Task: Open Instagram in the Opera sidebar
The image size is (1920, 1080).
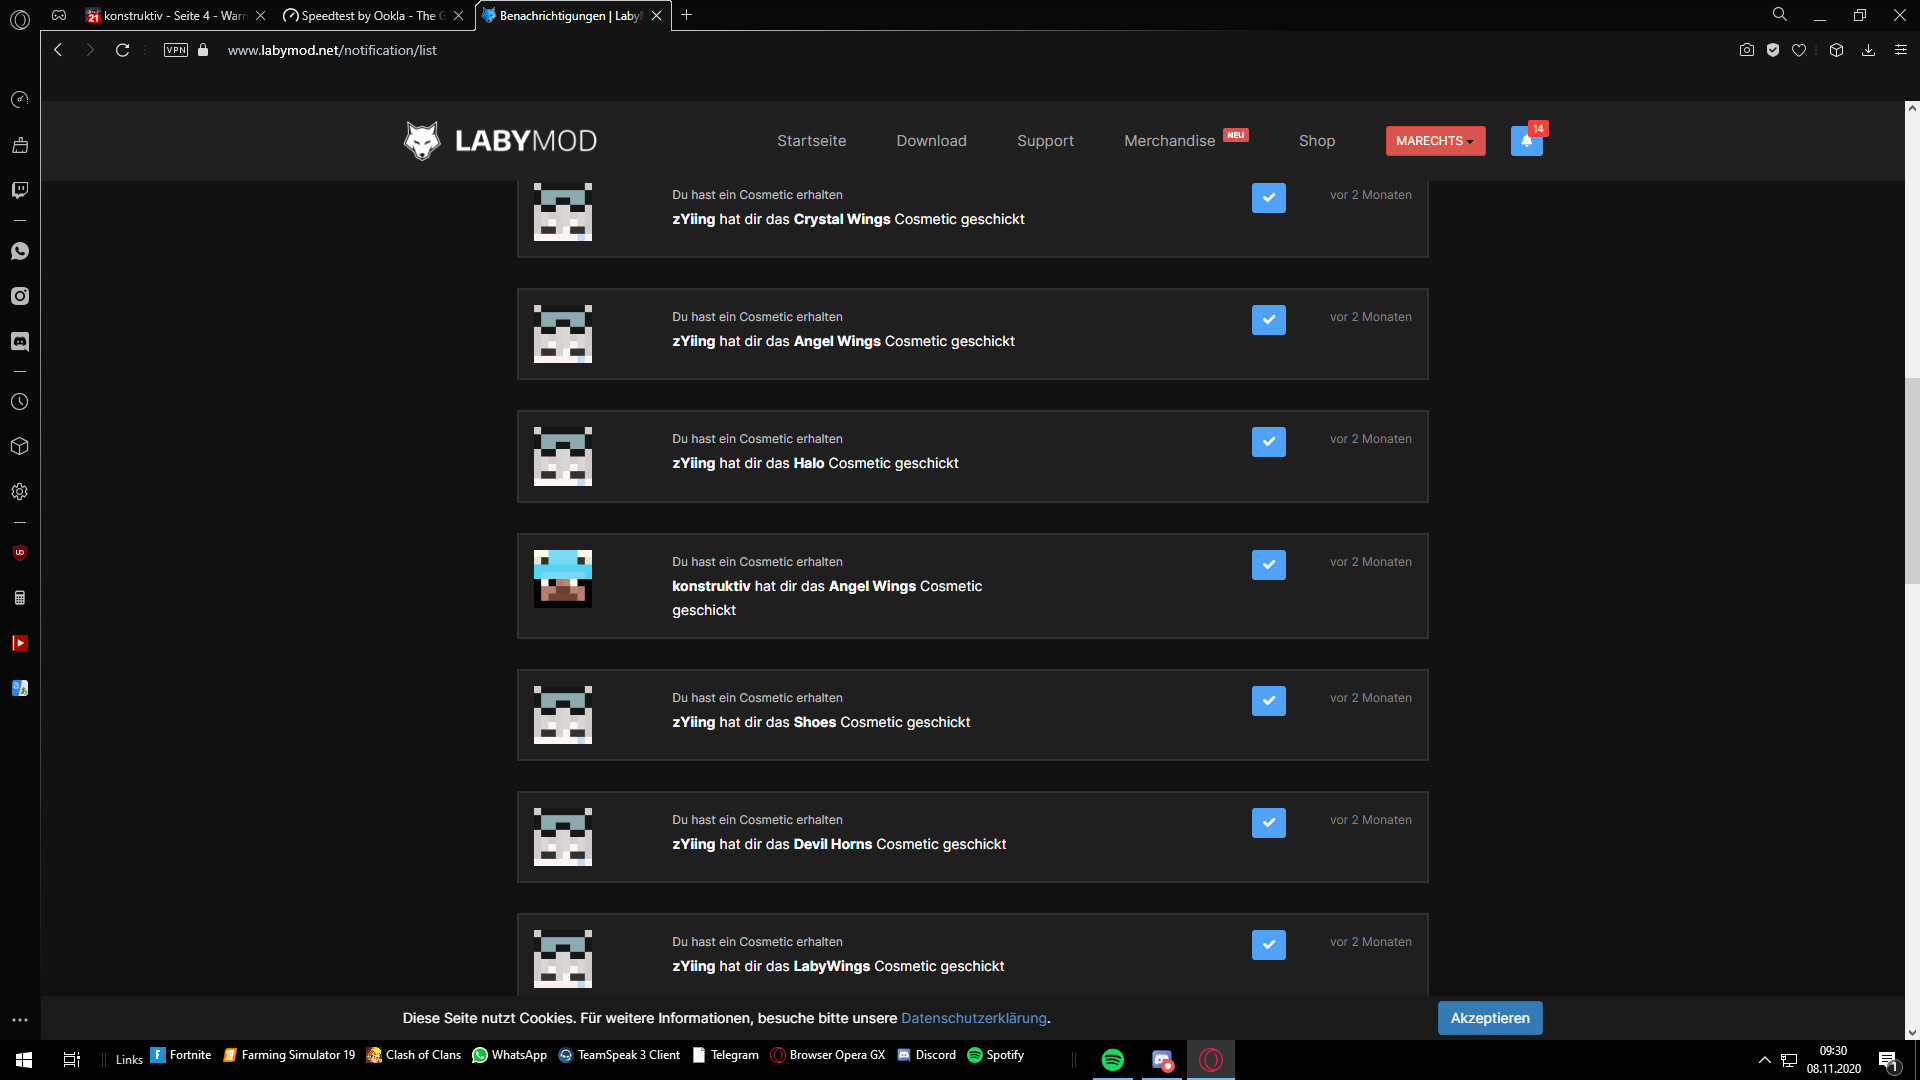Action: tap(20, 296)
